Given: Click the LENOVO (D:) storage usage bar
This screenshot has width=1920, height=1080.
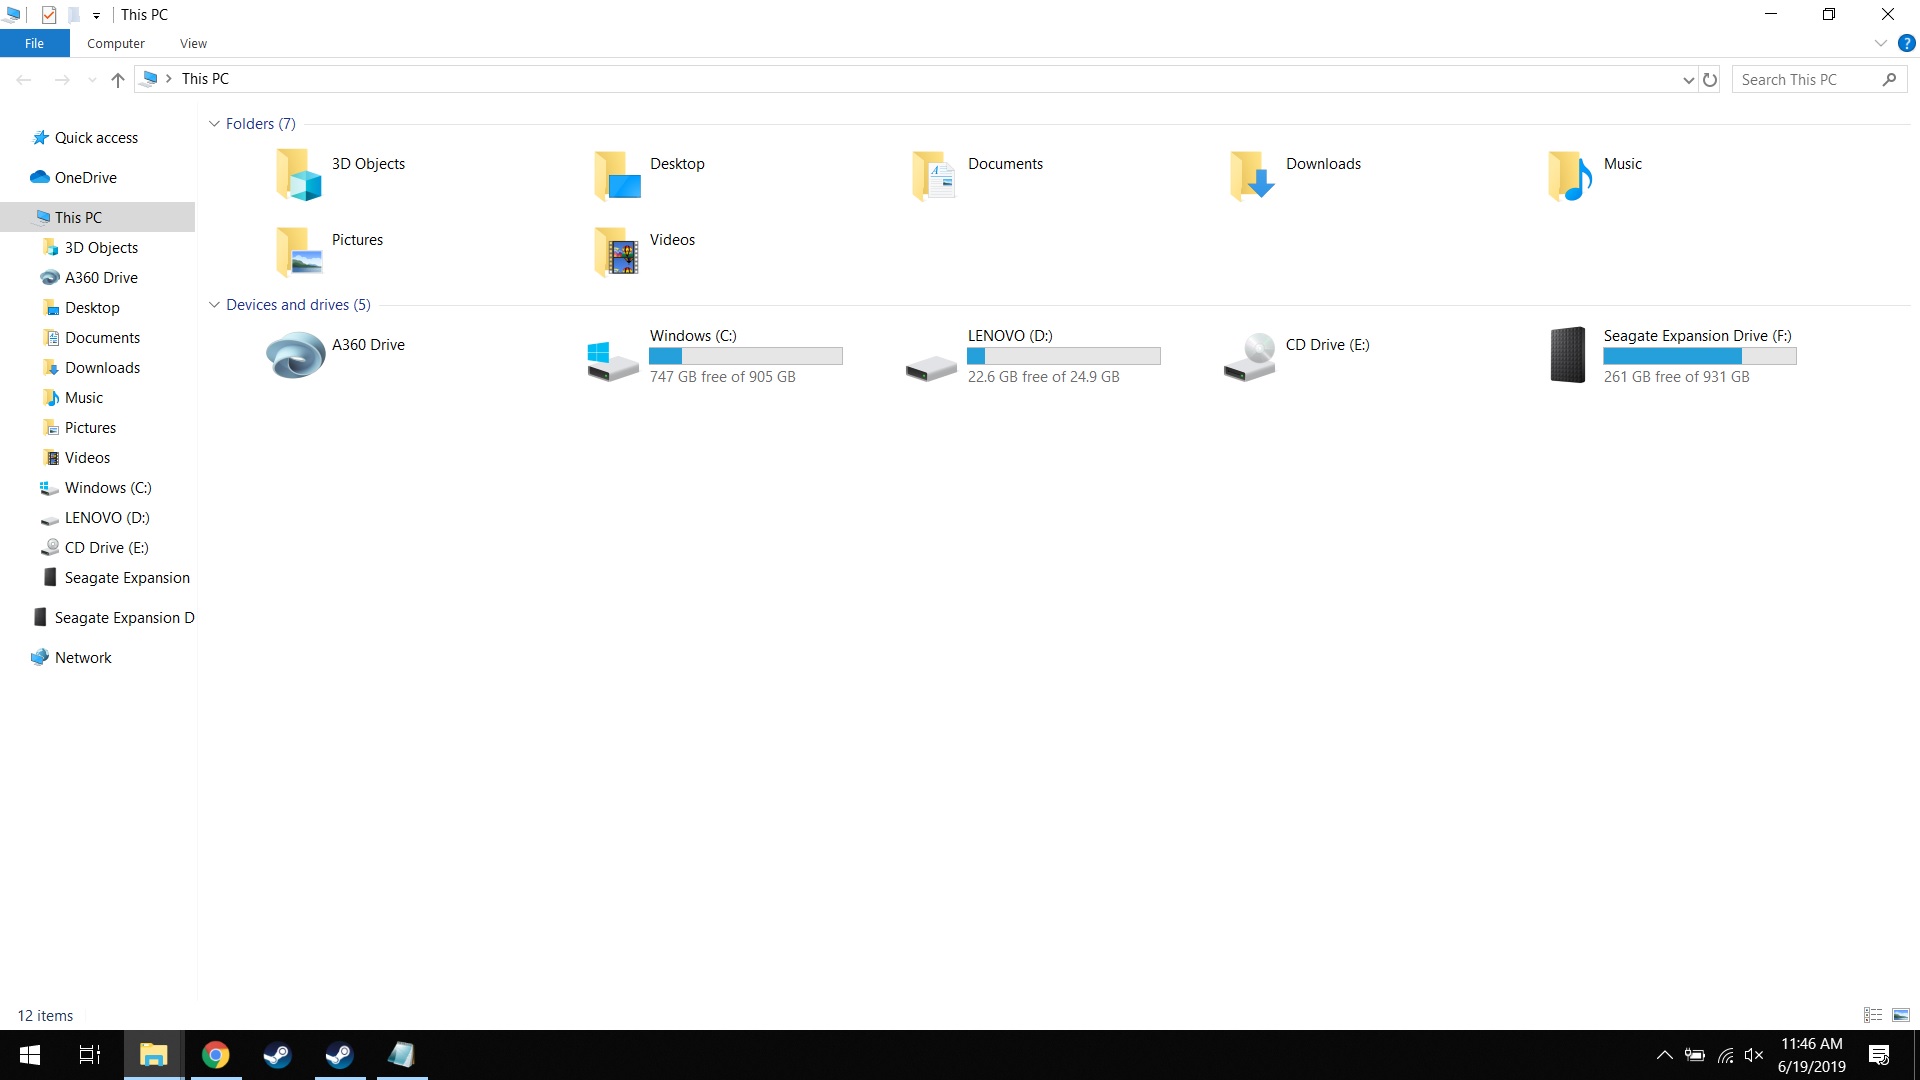Looking at the screenshot, I should (x=1064, y=356).
